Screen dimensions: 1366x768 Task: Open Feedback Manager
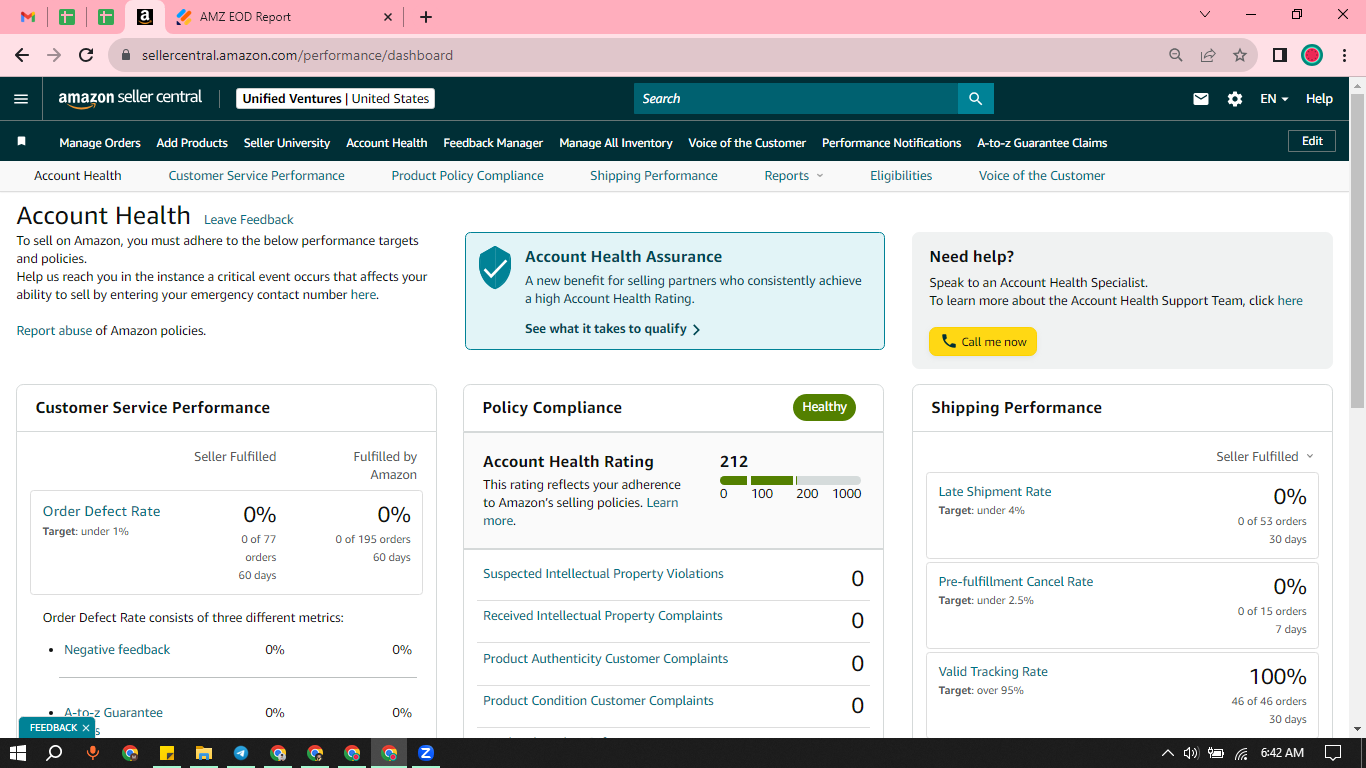tap(493, 143)
